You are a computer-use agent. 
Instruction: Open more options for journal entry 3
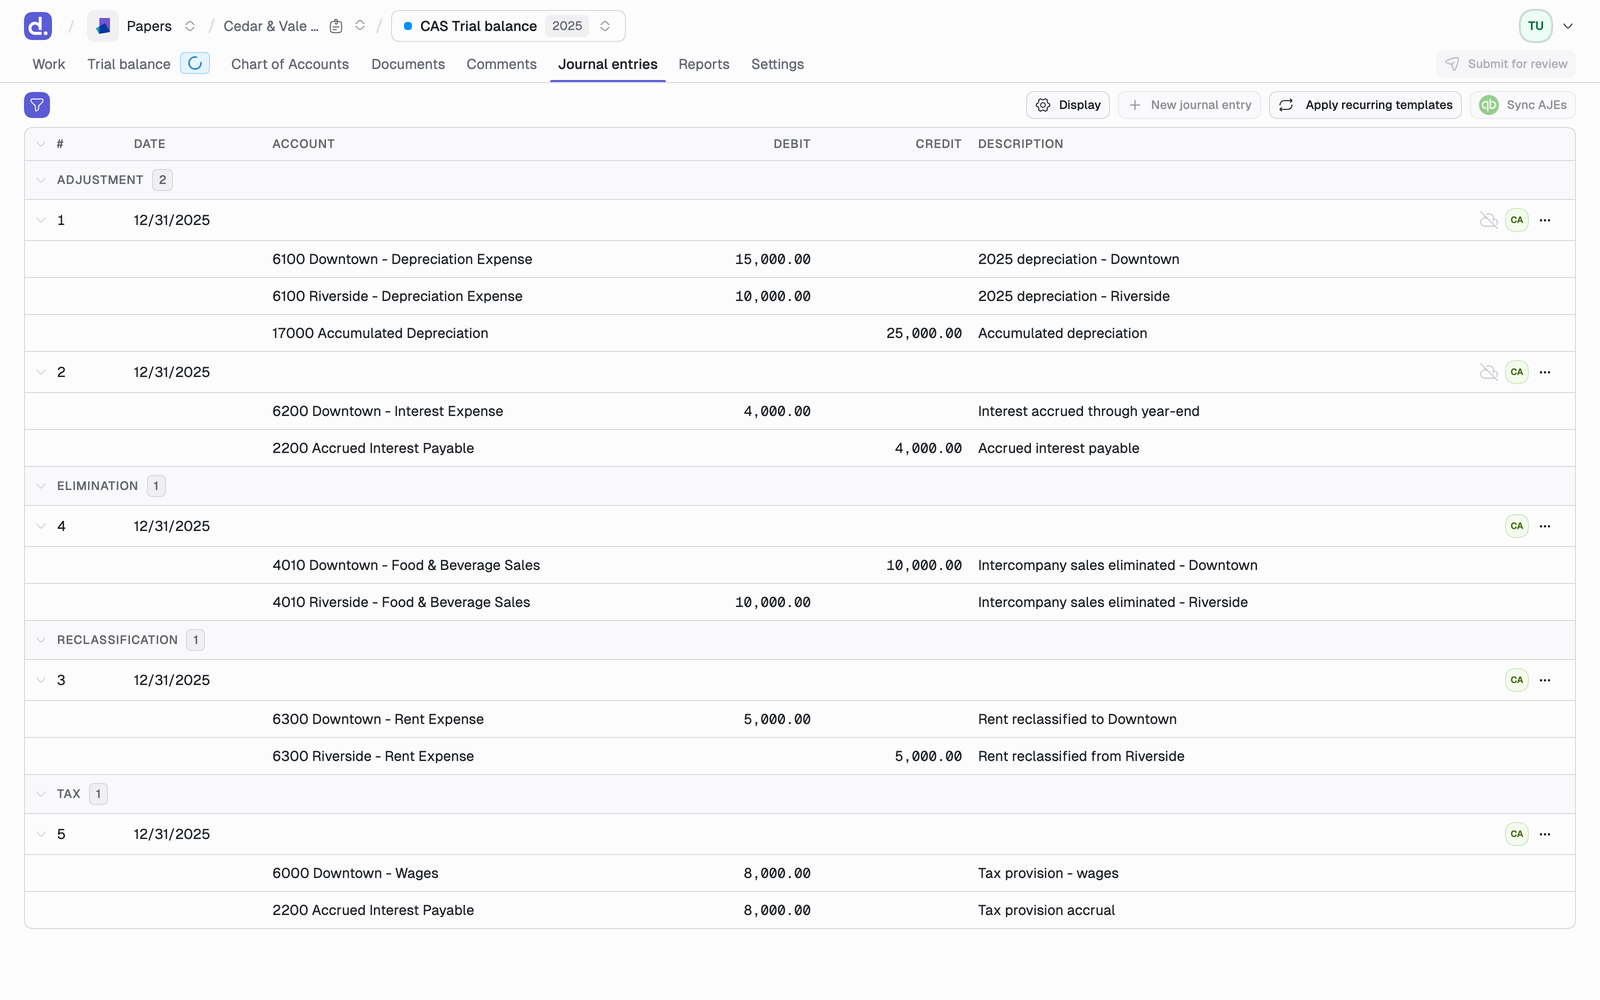[x=1545, y=680]
